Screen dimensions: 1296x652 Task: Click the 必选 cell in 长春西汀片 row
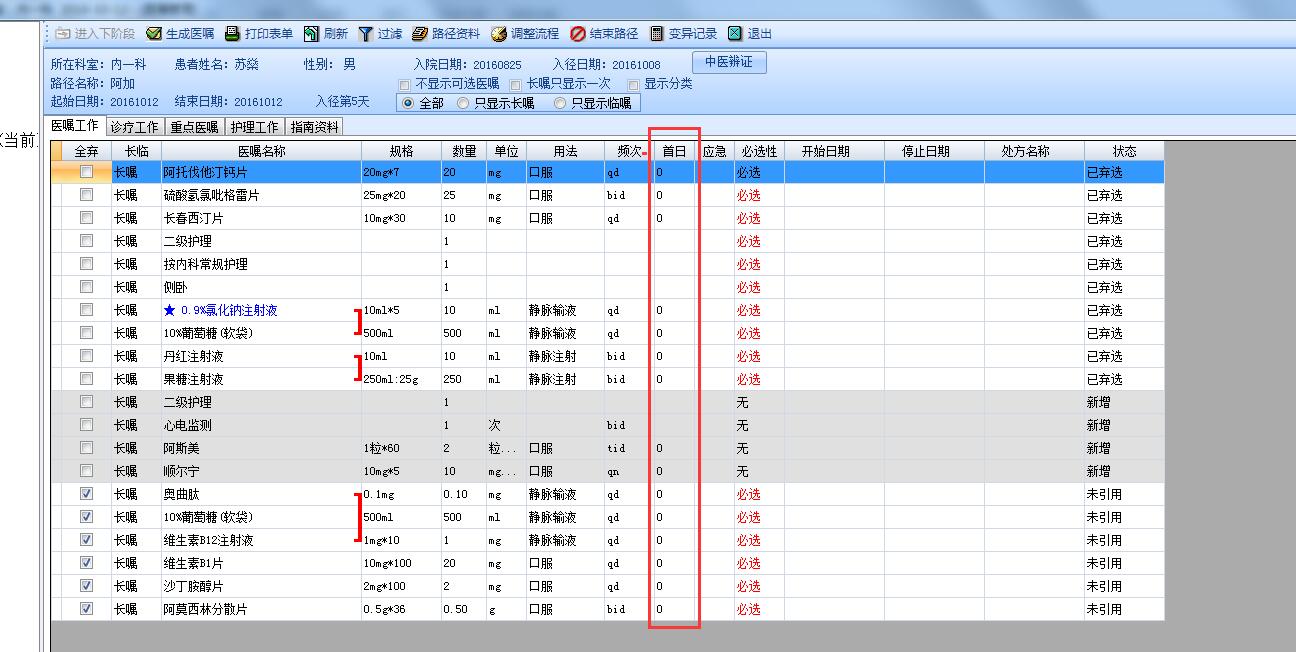pyautogui.click(x=759, y=218)
